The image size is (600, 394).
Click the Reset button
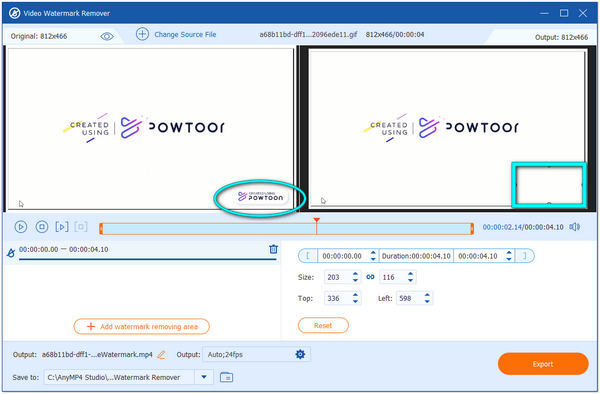(x=323, y=326)
